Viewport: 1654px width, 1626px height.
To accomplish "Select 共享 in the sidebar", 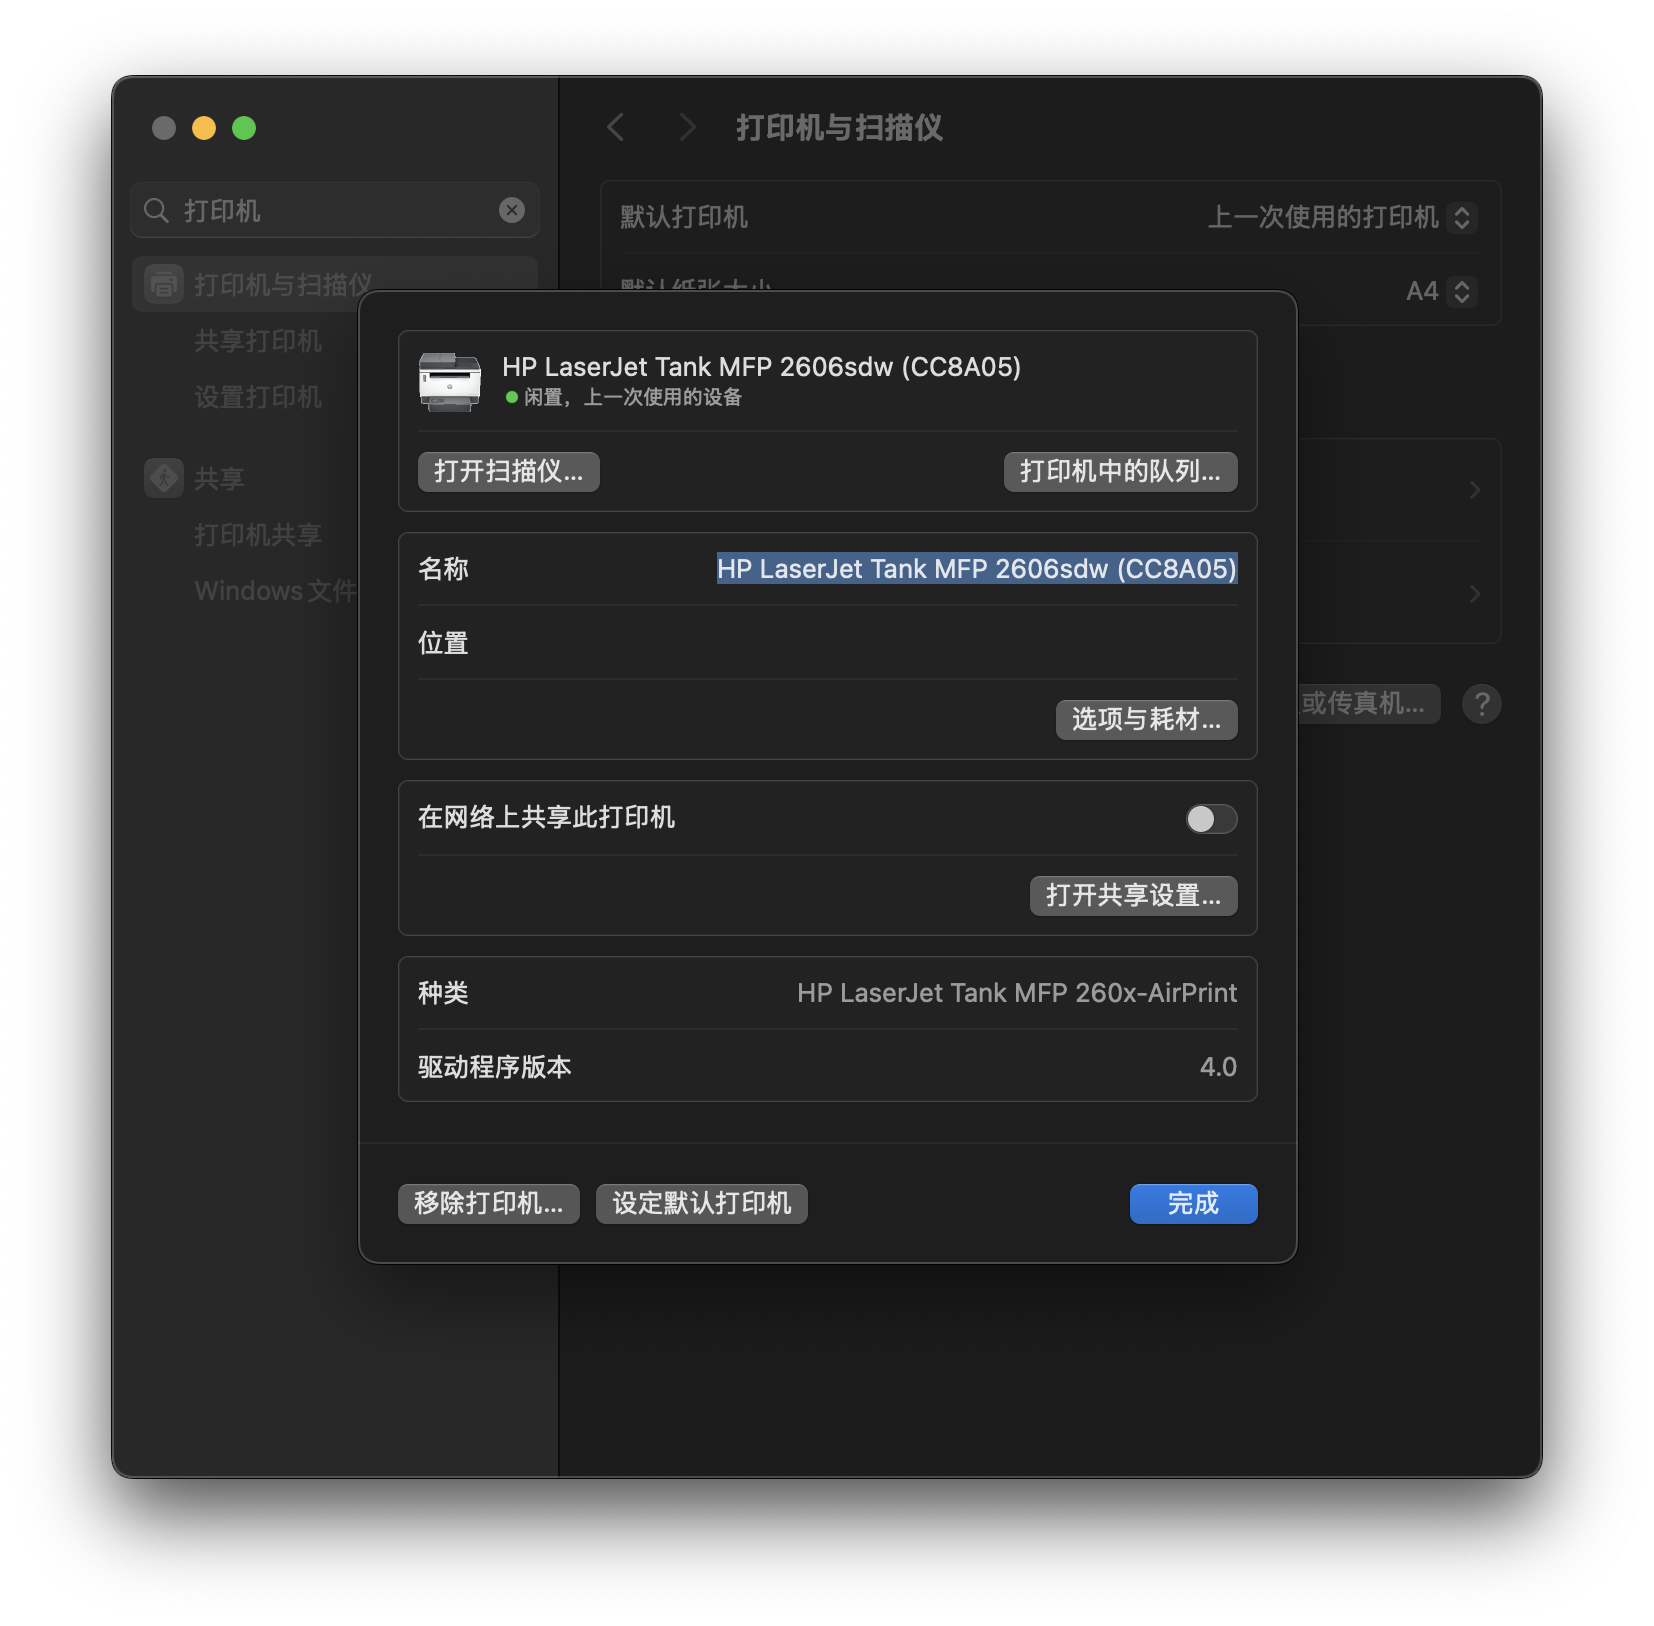I will (219, 478).
